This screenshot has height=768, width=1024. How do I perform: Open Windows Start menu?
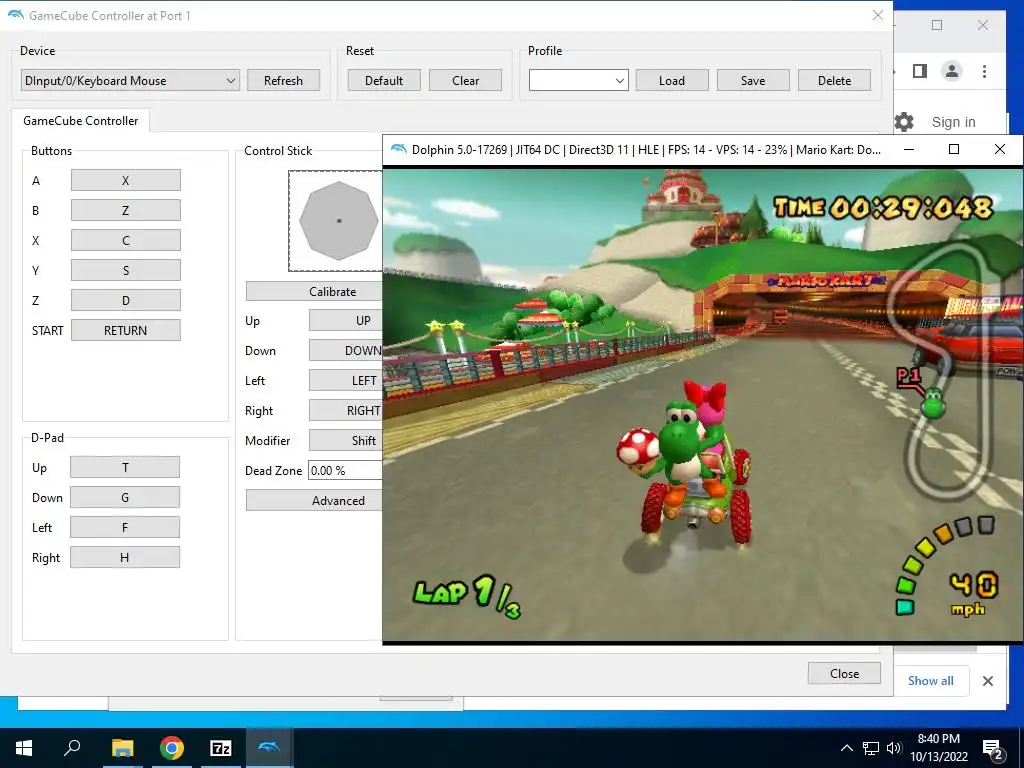pyautogui.click(x=24, y=748)
